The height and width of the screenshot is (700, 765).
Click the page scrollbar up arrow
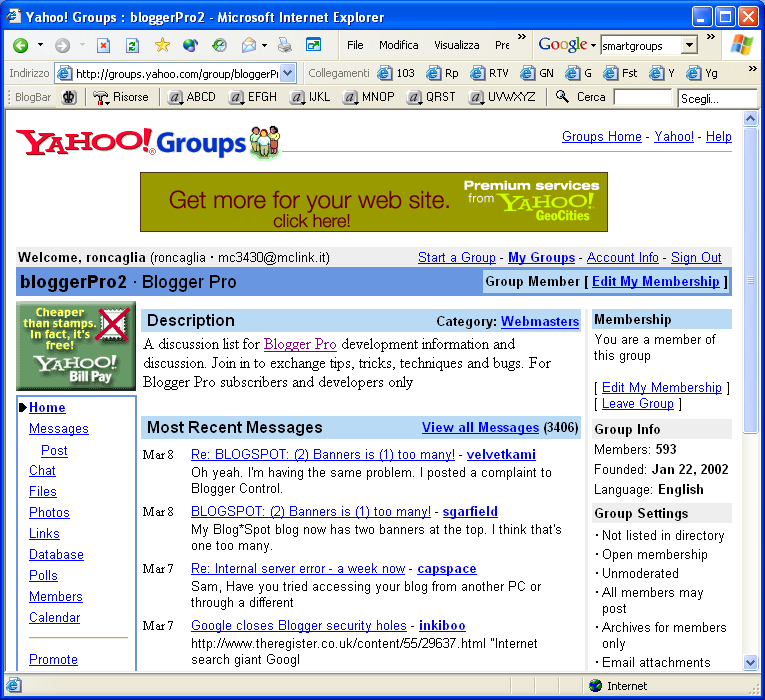pos(750,119)
